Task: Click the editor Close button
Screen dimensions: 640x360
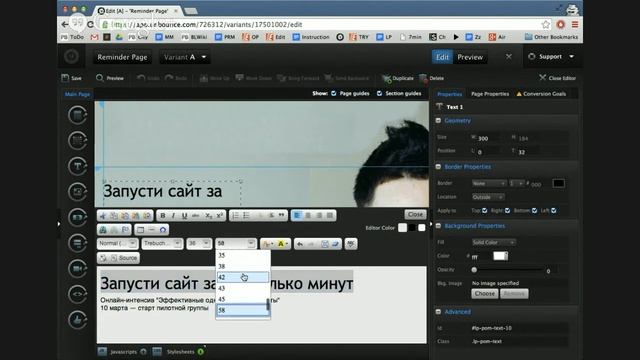Action: [x=415, y=214]
